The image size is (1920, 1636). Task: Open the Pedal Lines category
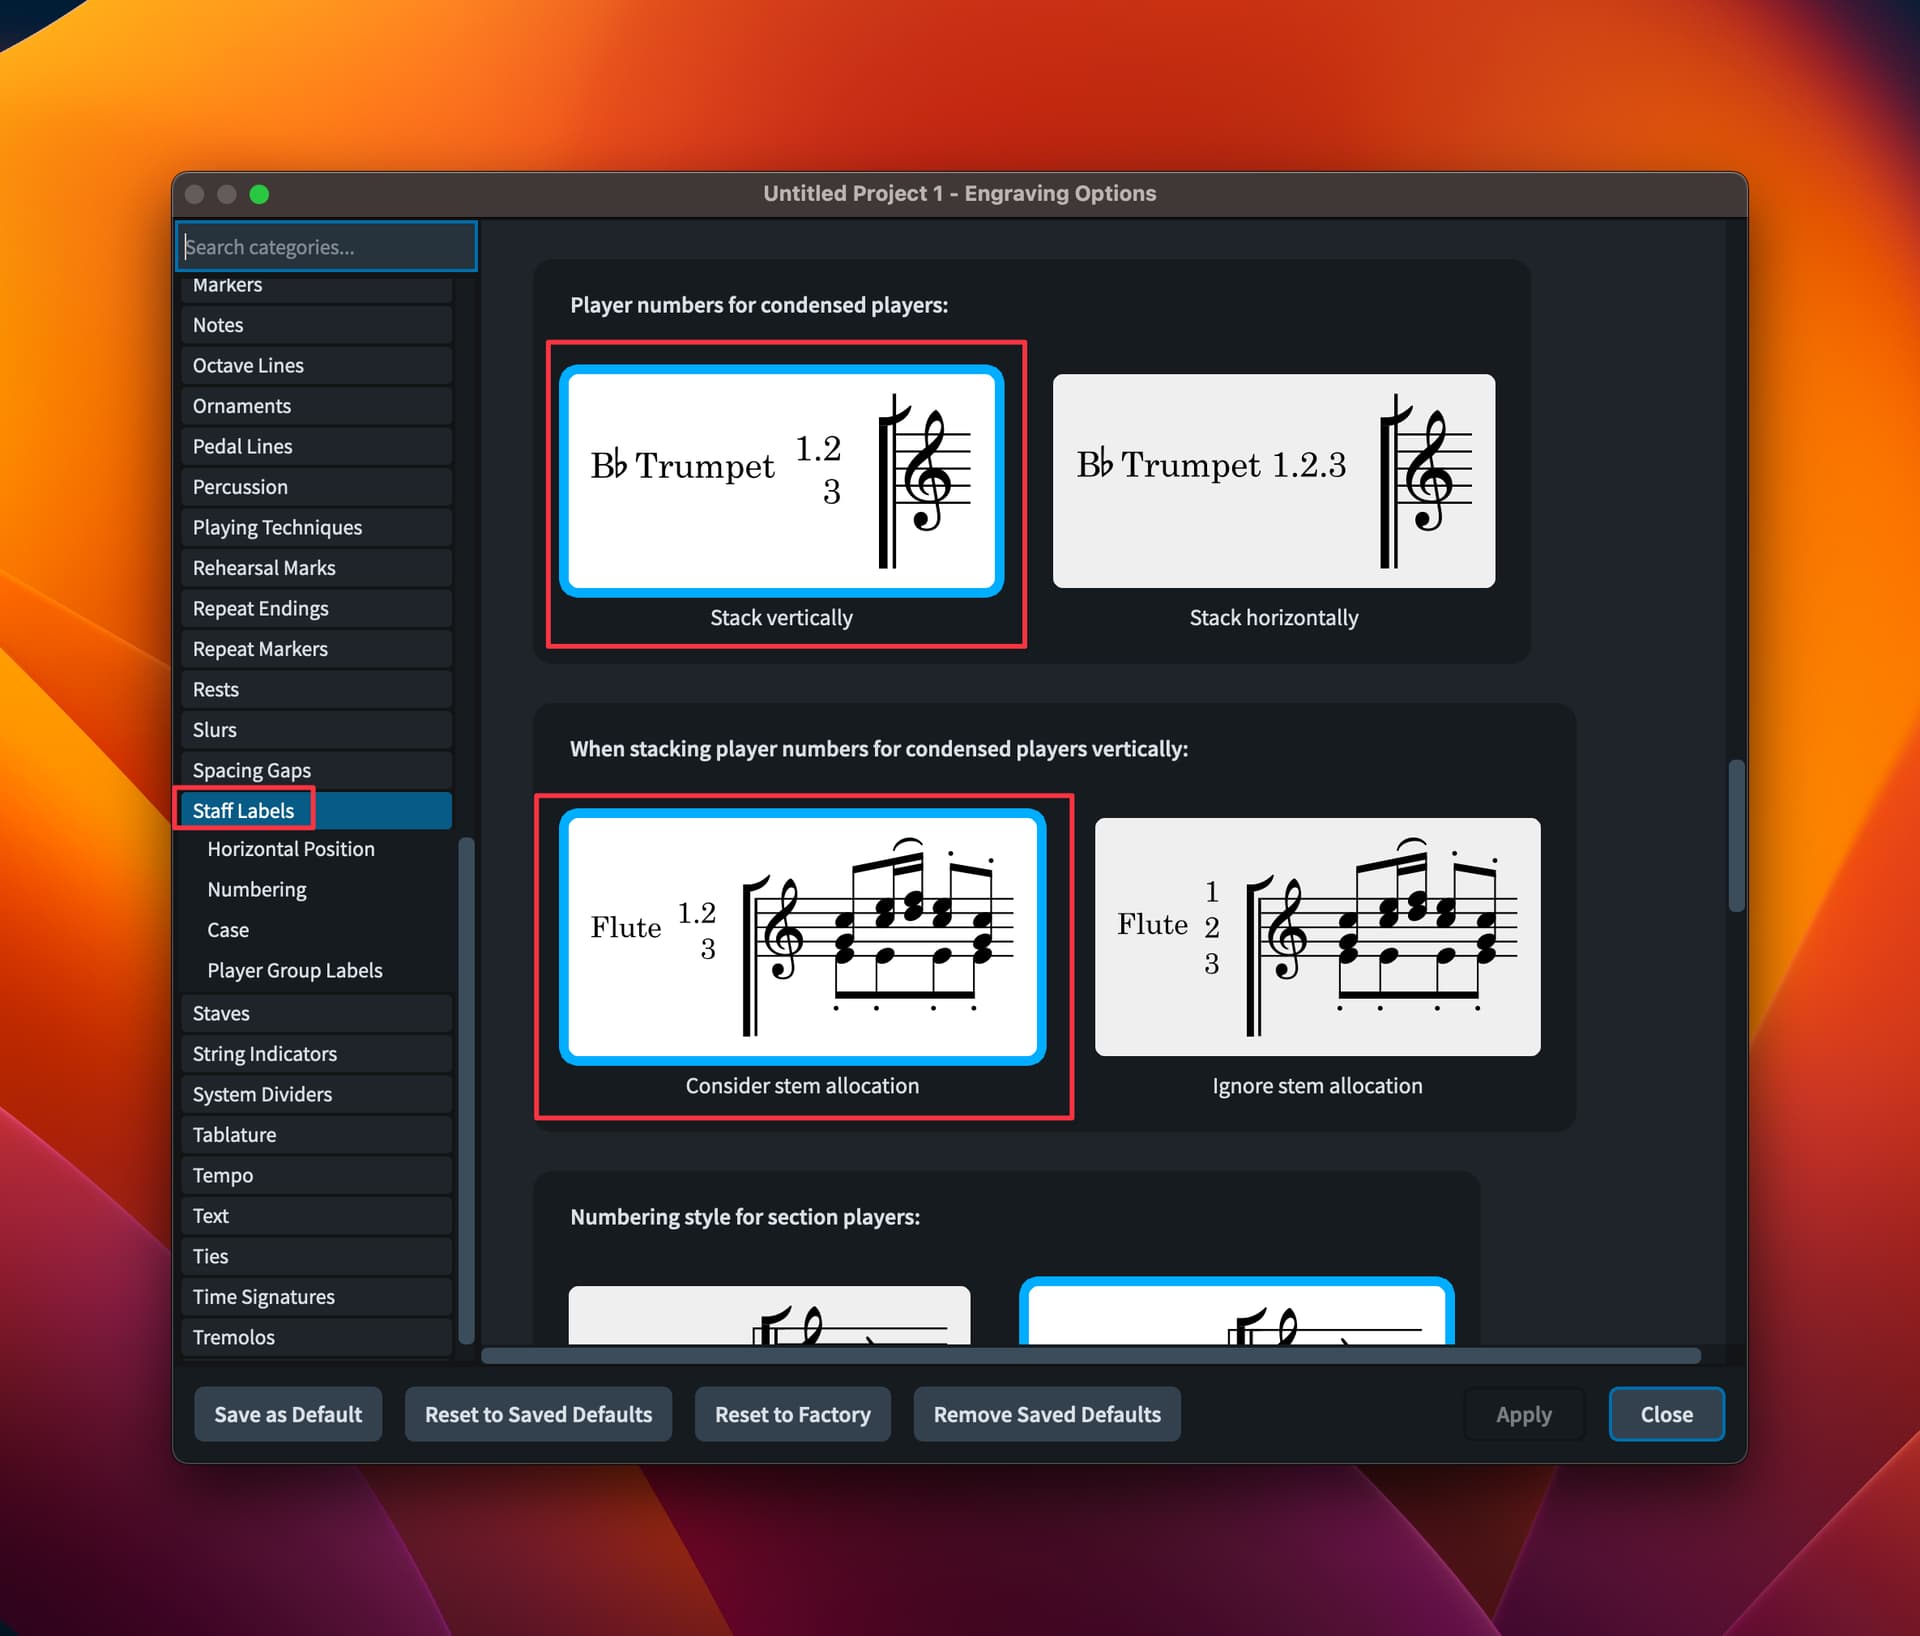[316, 447]
